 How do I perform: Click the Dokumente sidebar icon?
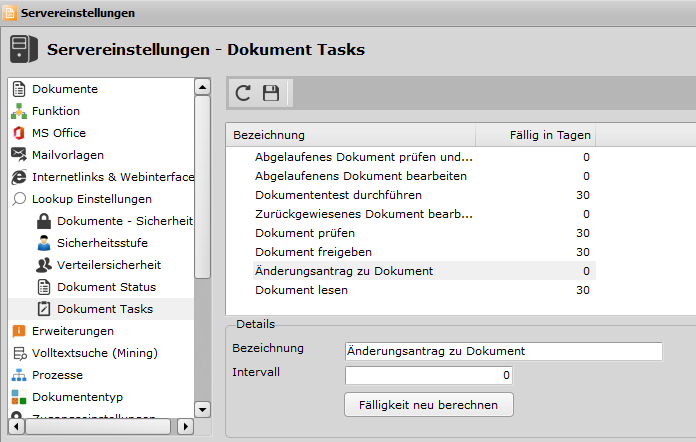point(19,89)
